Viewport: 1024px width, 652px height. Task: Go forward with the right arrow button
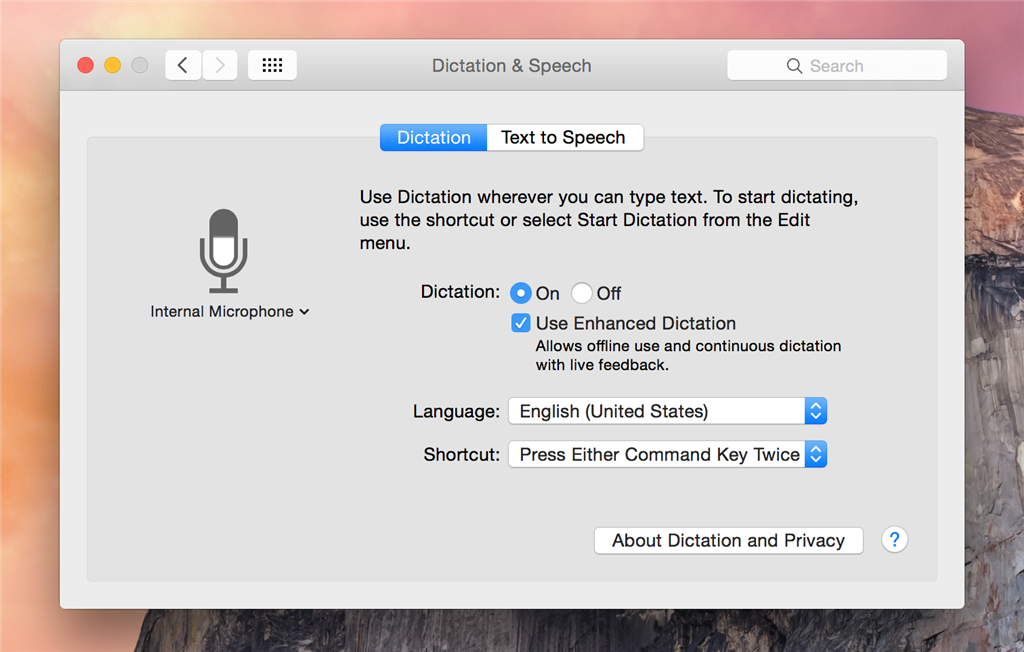coord(220,65)
